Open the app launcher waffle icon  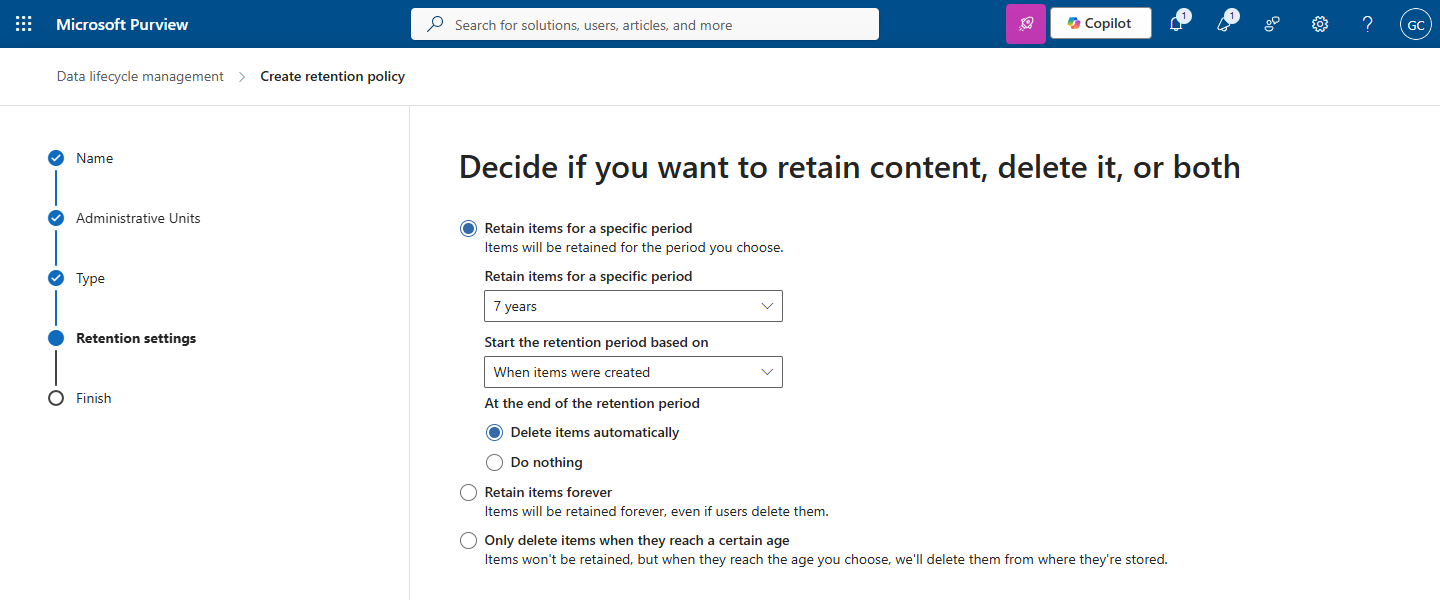point(24,24)
